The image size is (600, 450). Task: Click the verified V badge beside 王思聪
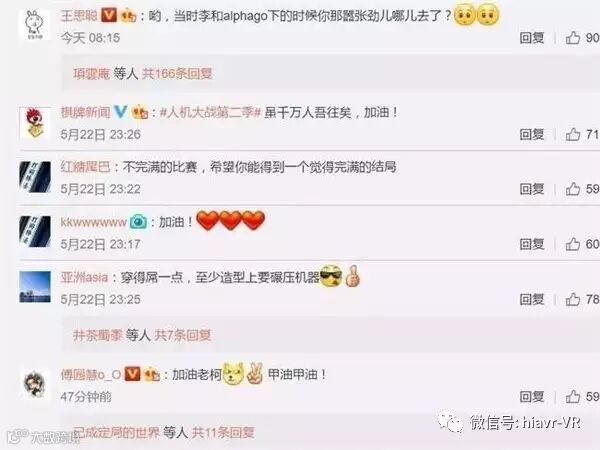point(109,15)
